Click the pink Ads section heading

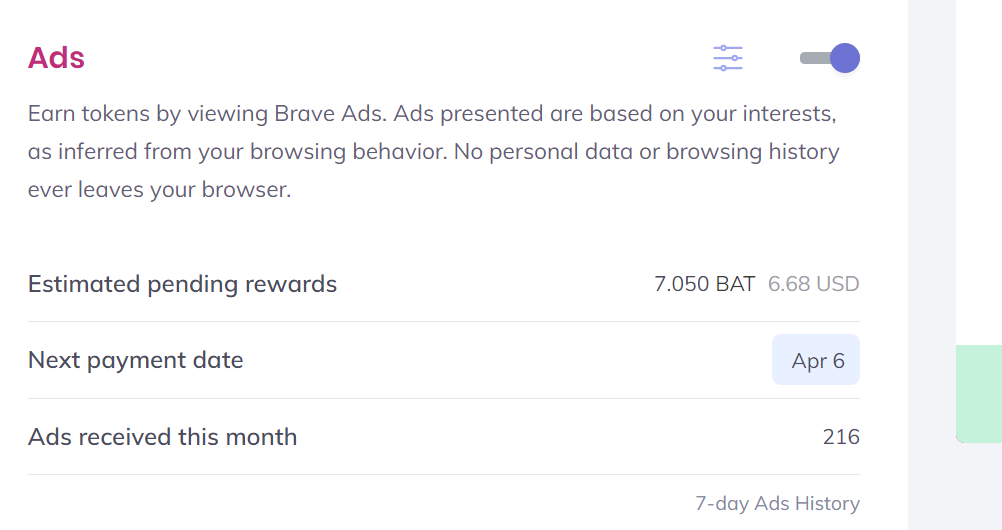point(56,58)
